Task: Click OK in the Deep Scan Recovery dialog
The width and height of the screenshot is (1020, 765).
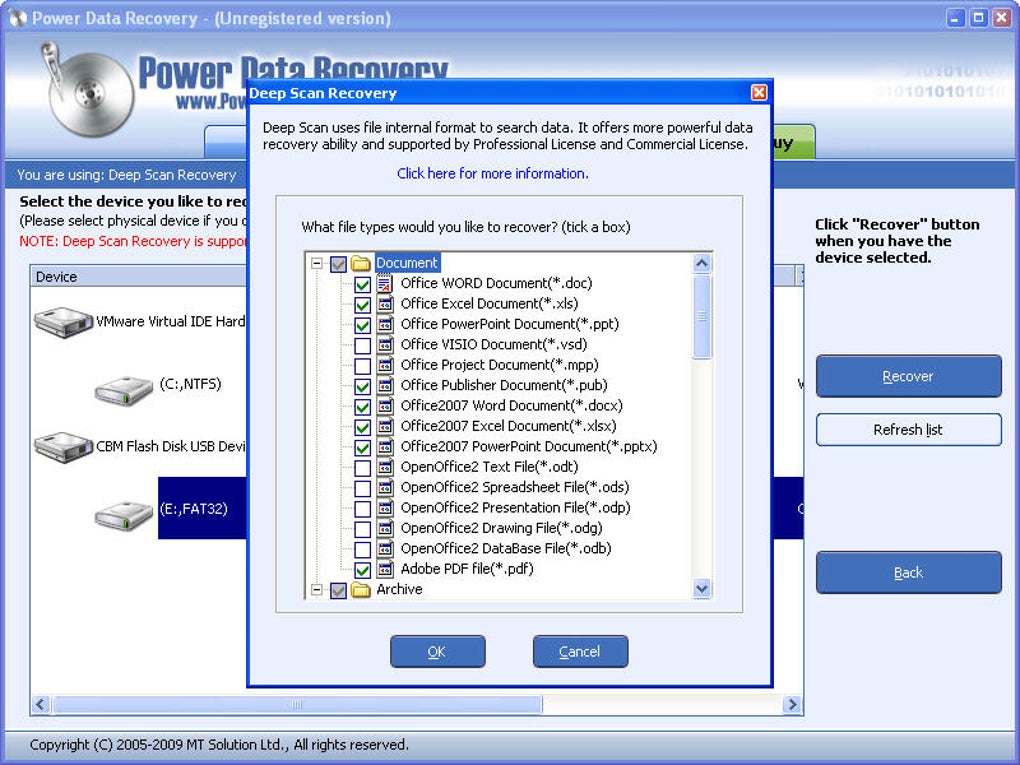Action: [x=438, y=652]
